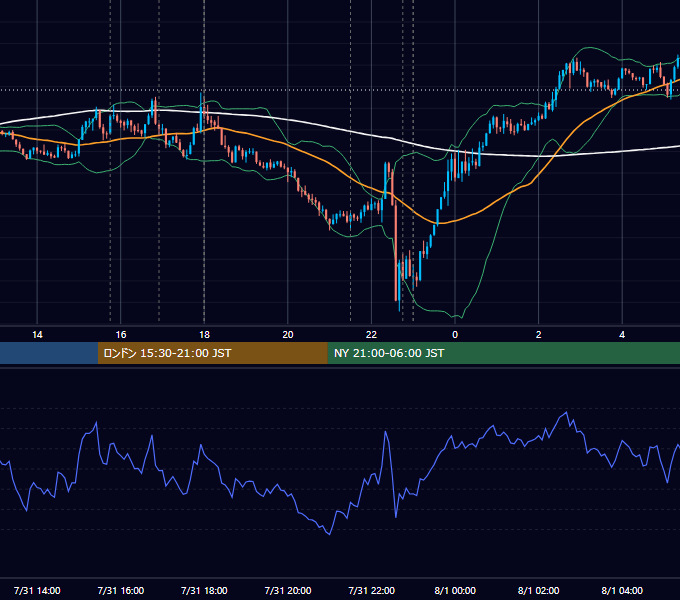This screenshot has height=600, width=680.
Task: Click the 16 hour axis label
Action: 121,335
